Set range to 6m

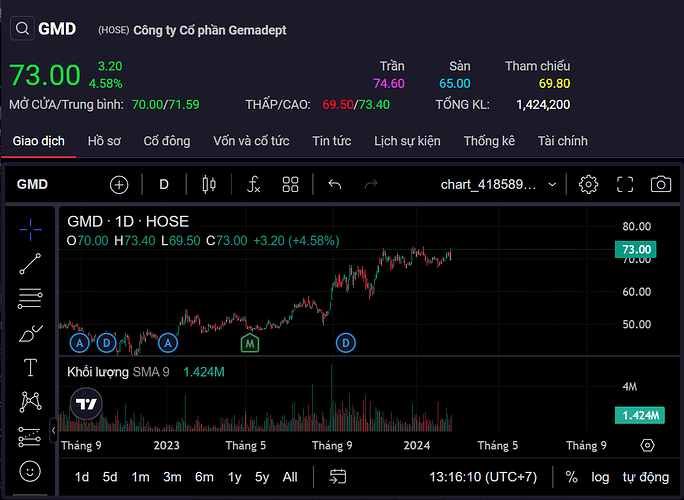coord(204,477)
